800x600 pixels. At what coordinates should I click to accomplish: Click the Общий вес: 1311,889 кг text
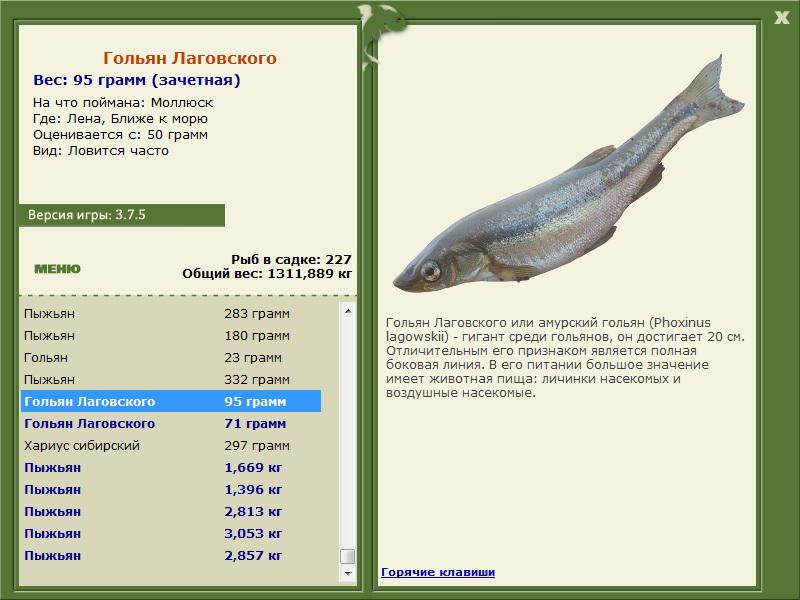[267, 273]
